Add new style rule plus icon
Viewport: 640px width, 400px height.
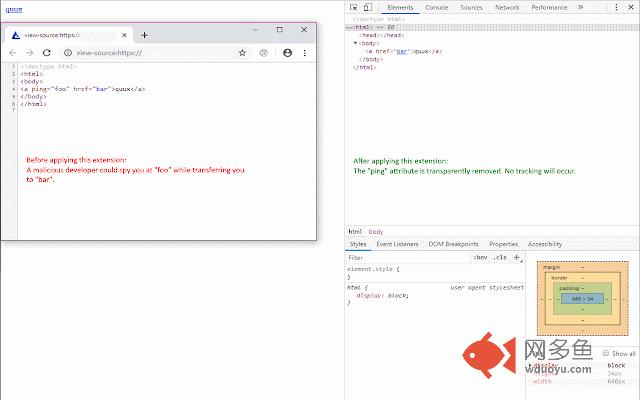(517, 257)
